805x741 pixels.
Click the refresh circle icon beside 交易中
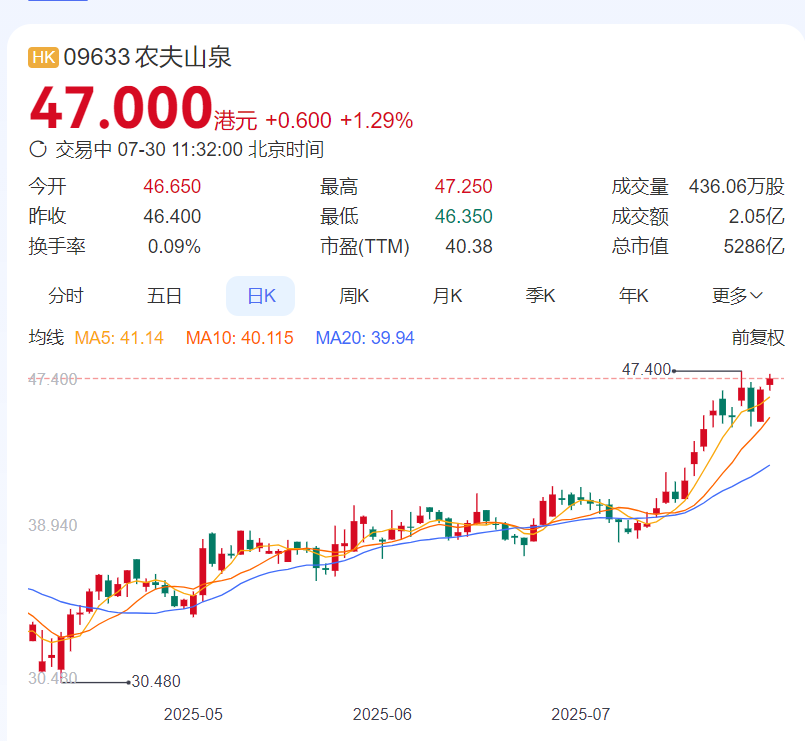tap(38, 149)
